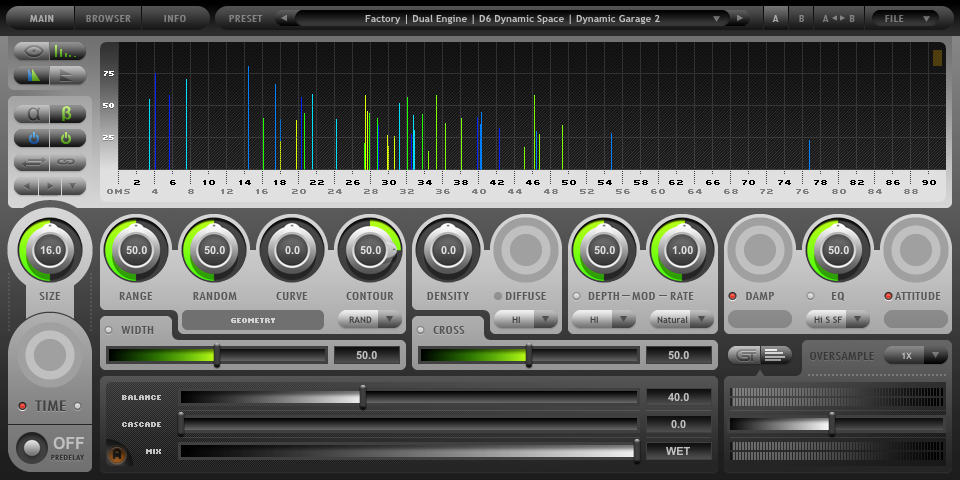The image size is (960, 480).
Task: Toggle the DAMP red indicator
Action: coord(732,296)
